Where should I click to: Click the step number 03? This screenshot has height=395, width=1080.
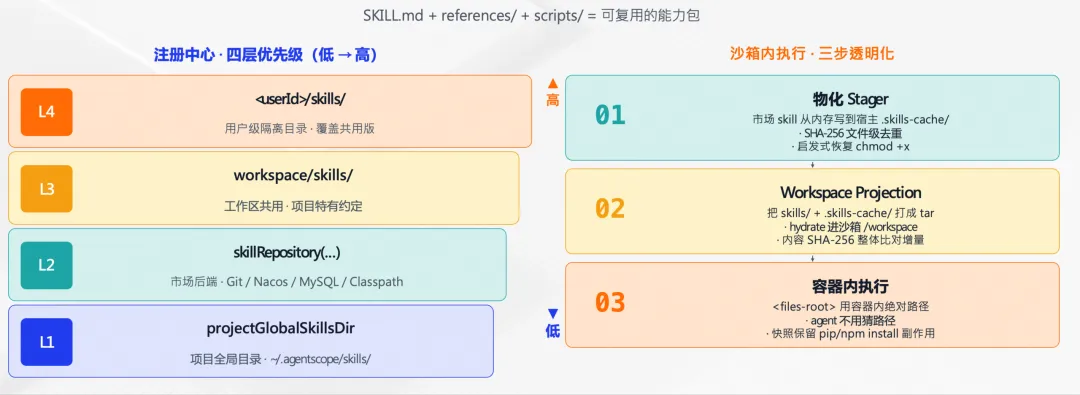point(610,303)
